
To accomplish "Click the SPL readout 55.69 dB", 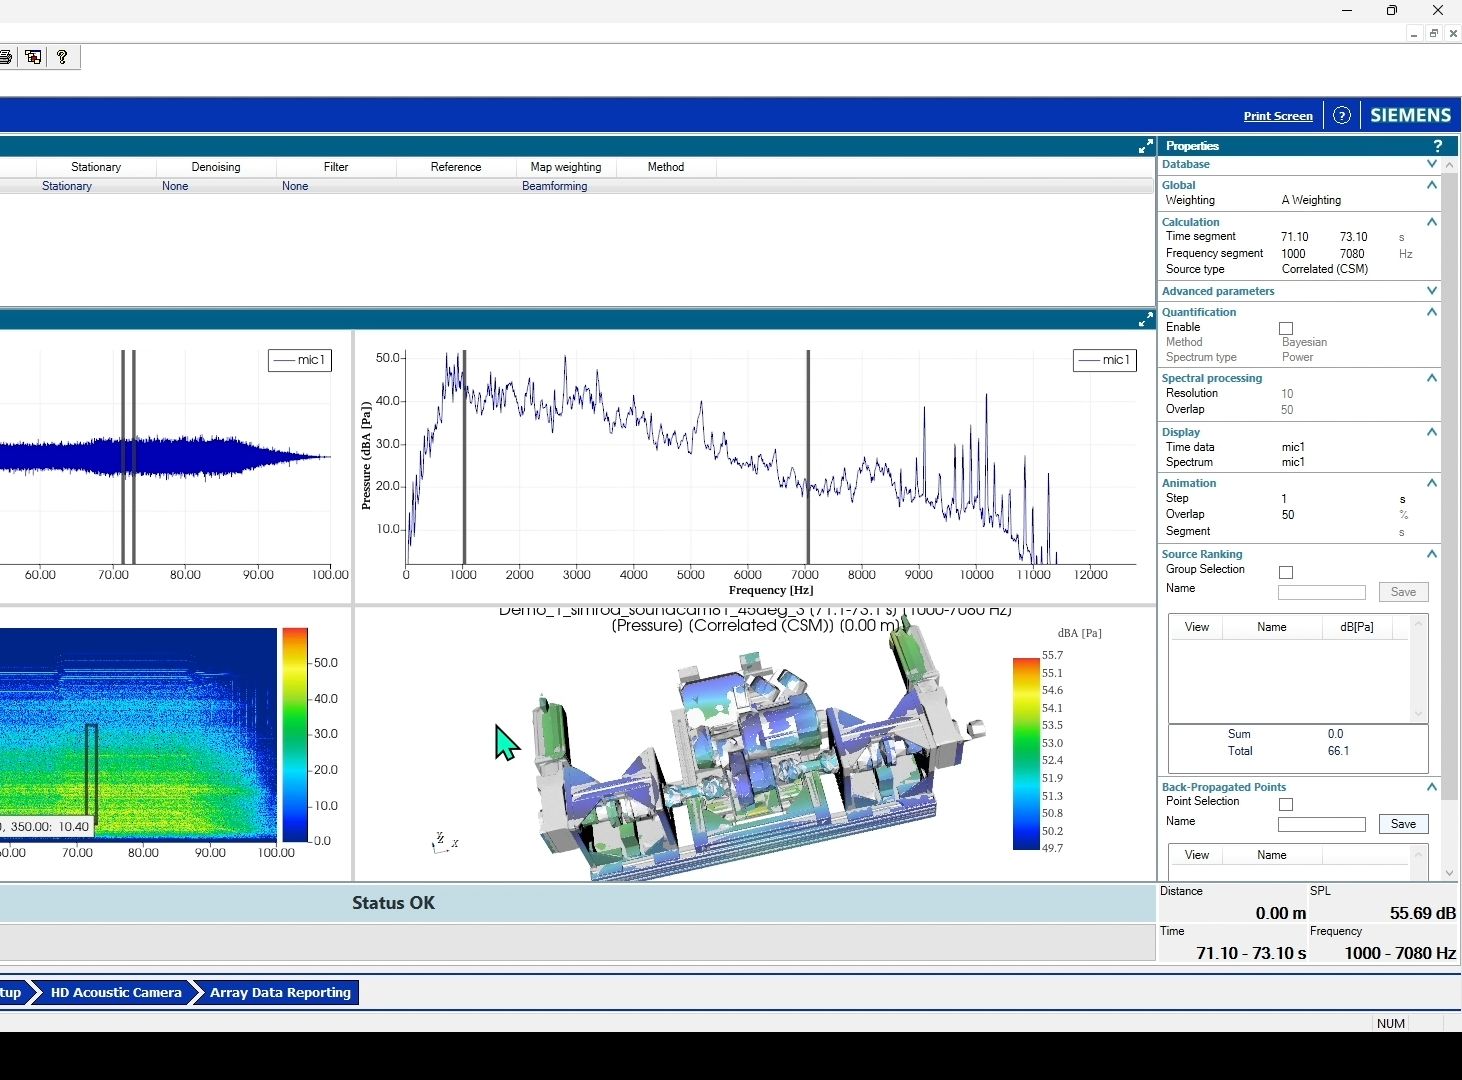I will click(x=1422, y=913).
